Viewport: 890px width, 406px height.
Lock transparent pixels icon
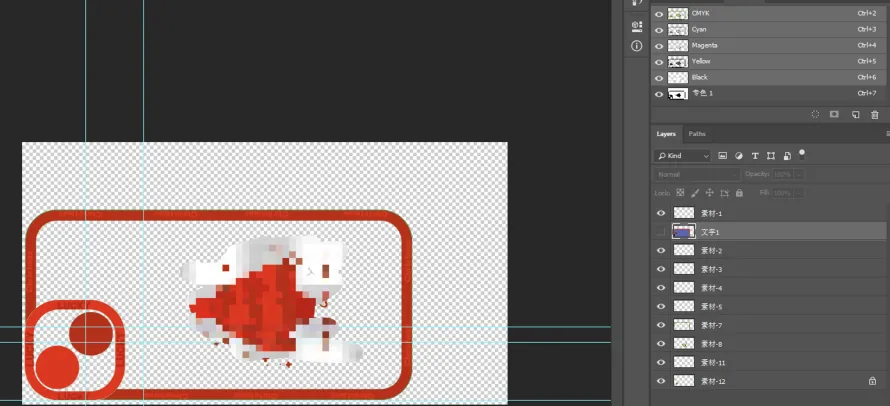coord(680,193)
